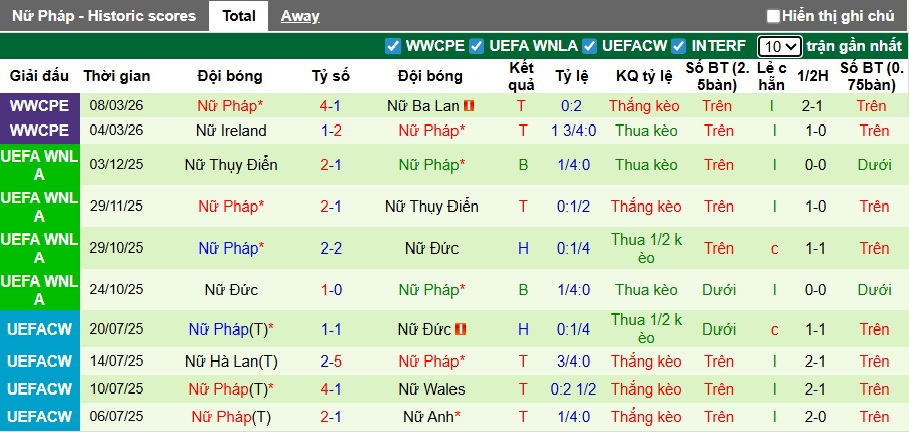Click the purple WWCPE league cell for 08/03/26
Viewport: 909px width, 432px height.
coord(40,105)
